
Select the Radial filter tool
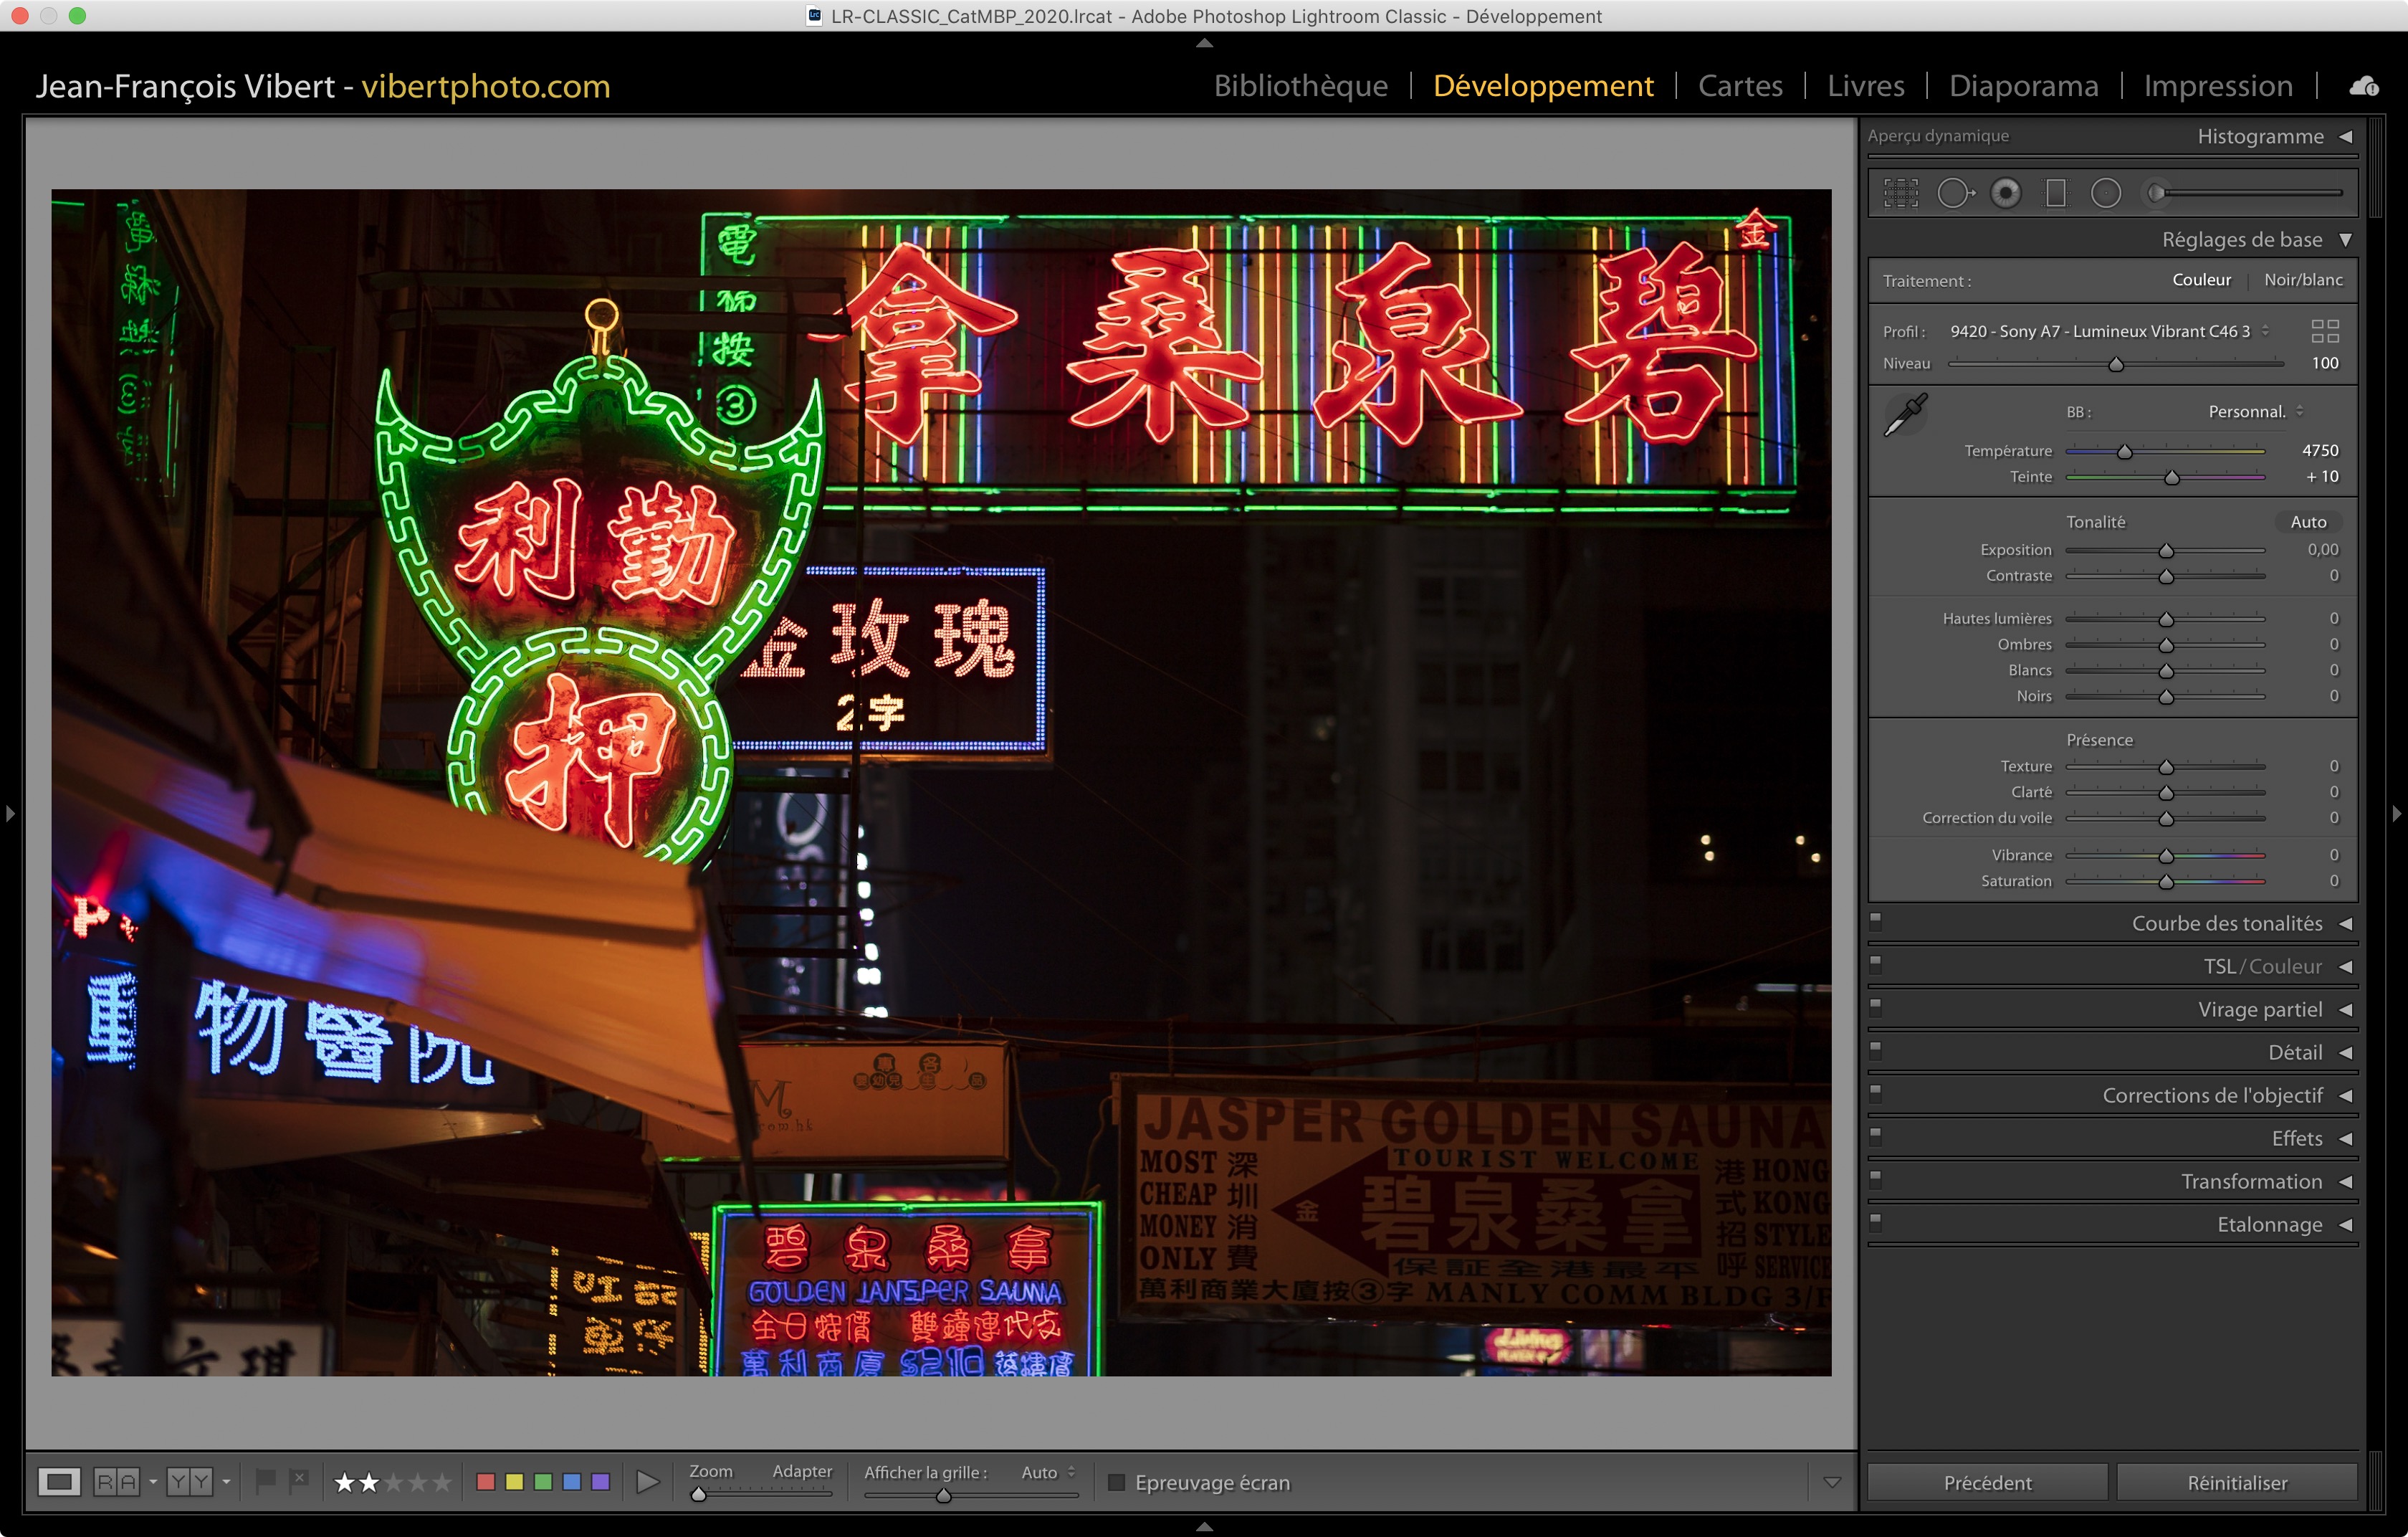click(2105, 193)
